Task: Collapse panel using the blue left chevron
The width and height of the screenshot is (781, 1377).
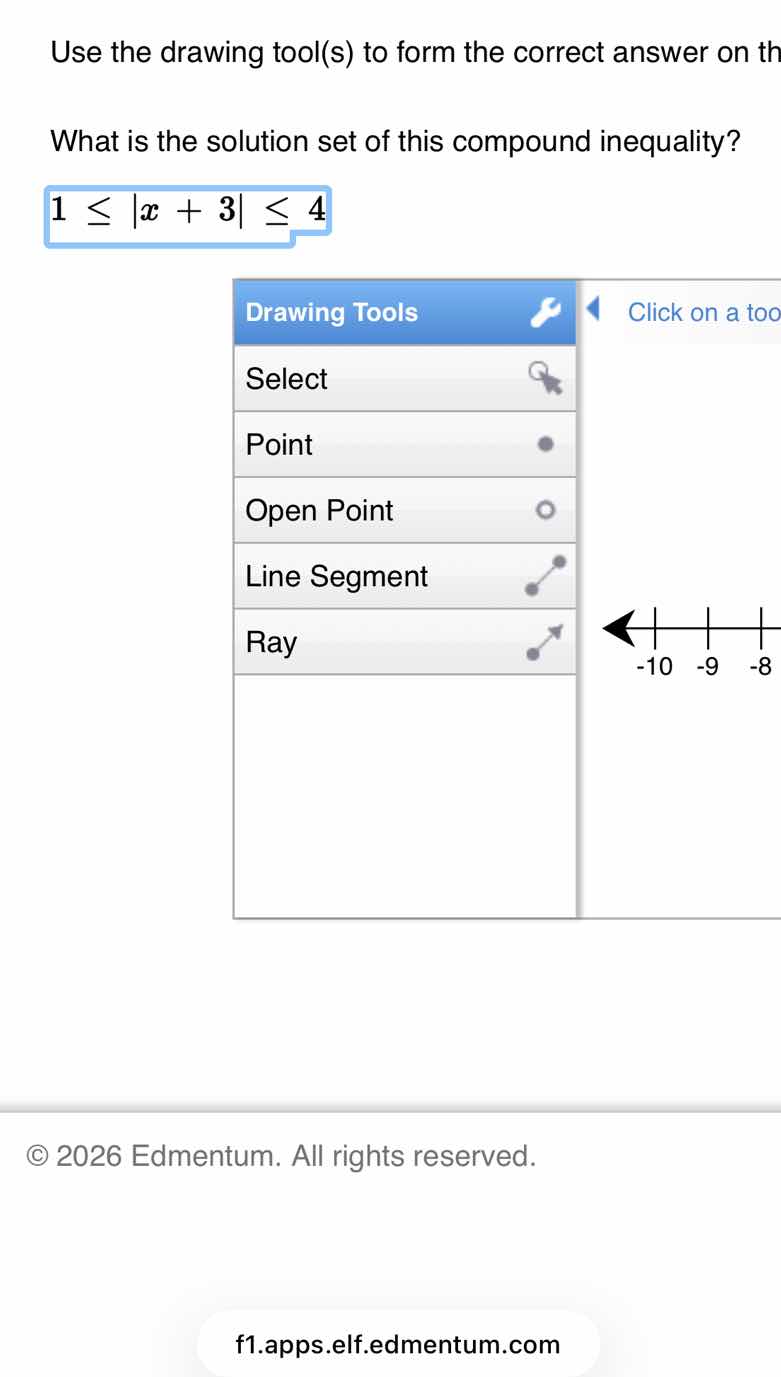Action: pyautogui.click(x=593, y=310)
